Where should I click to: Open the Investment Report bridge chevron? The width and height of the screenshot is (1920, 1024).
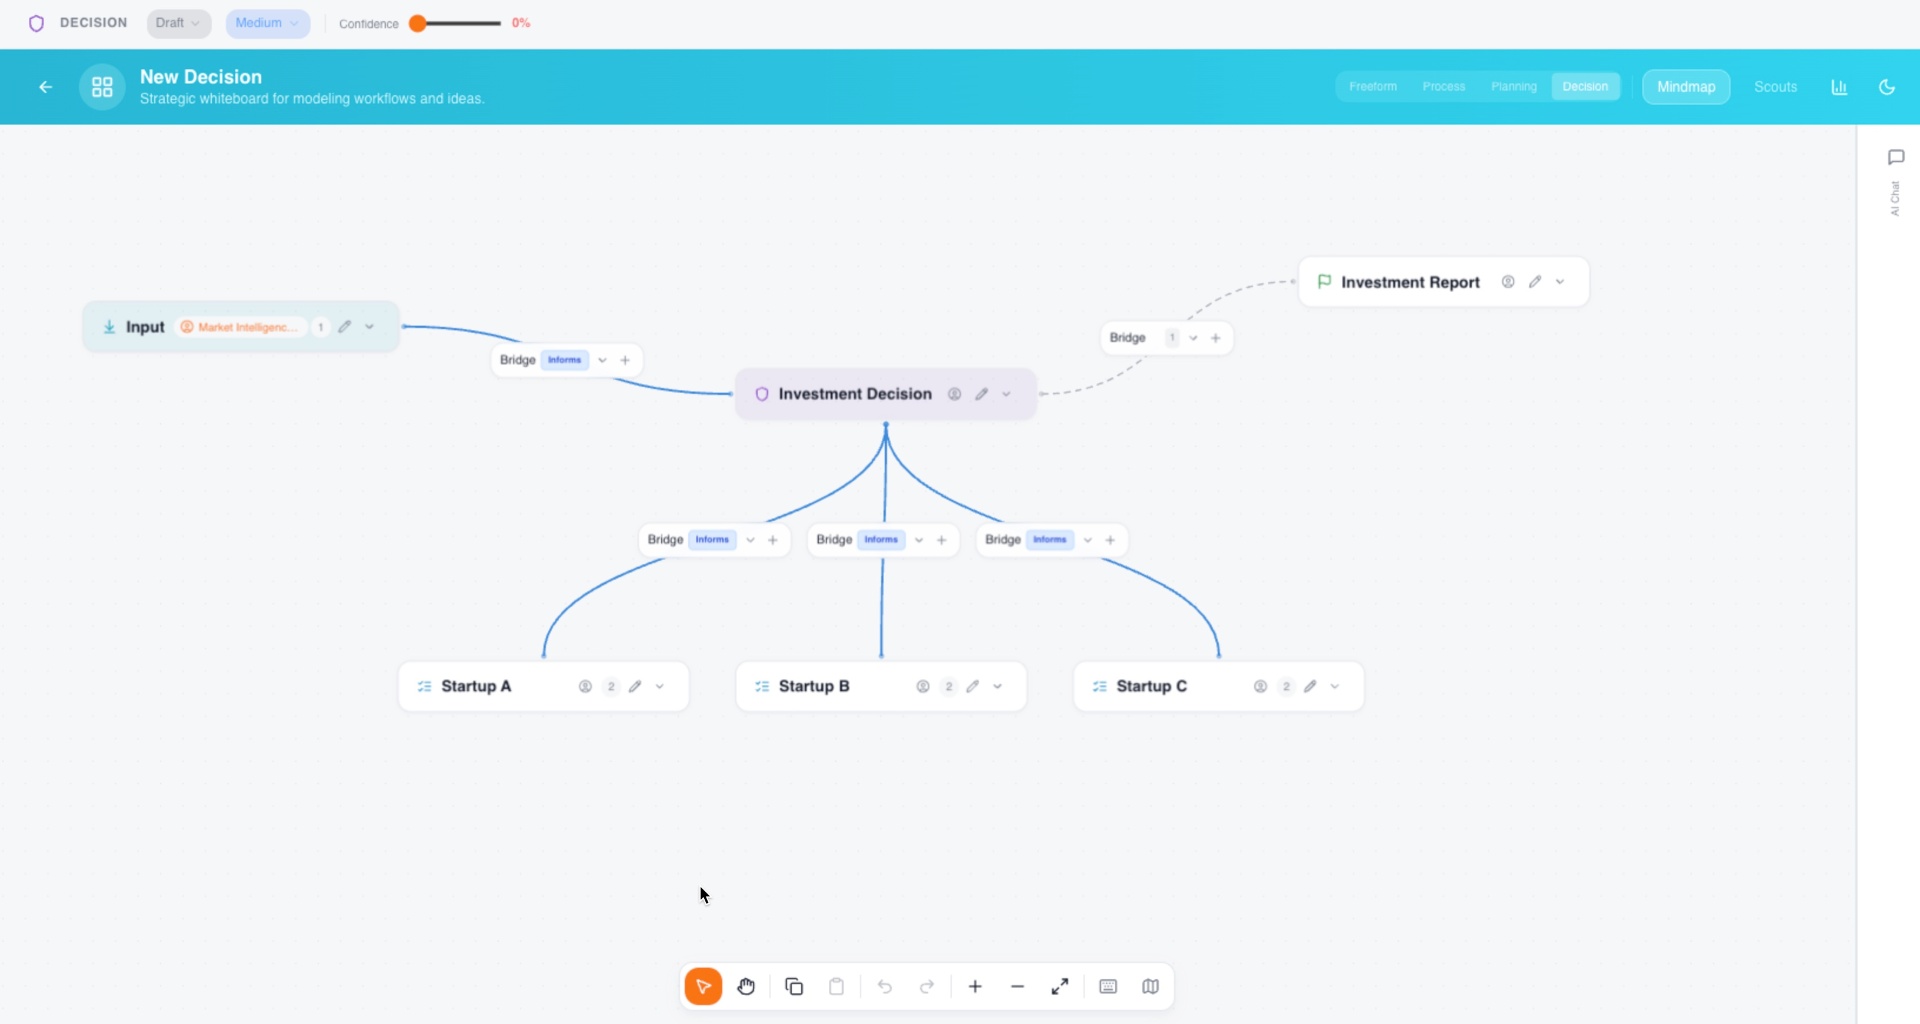[1194, 338]
